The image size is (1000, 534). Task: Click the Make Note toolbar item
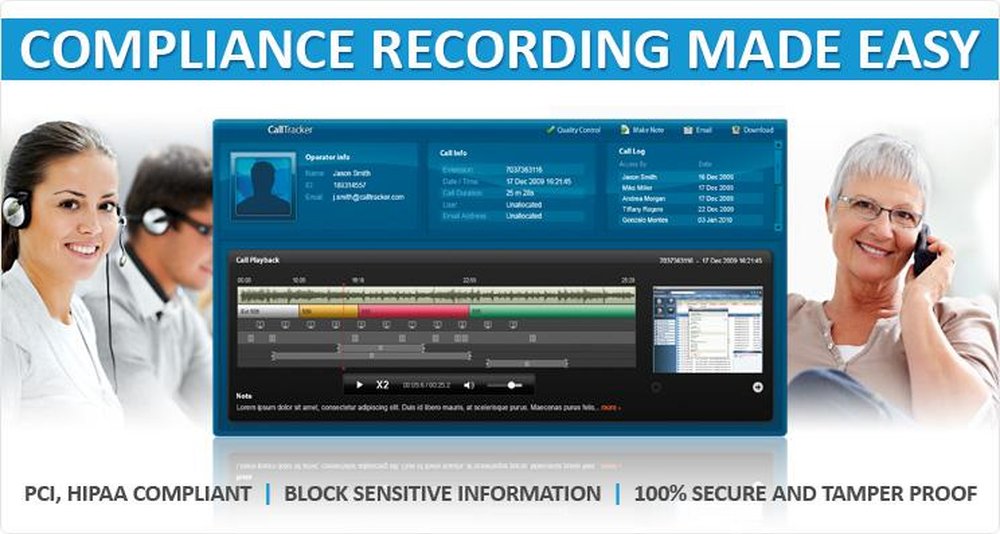[642, 130]
